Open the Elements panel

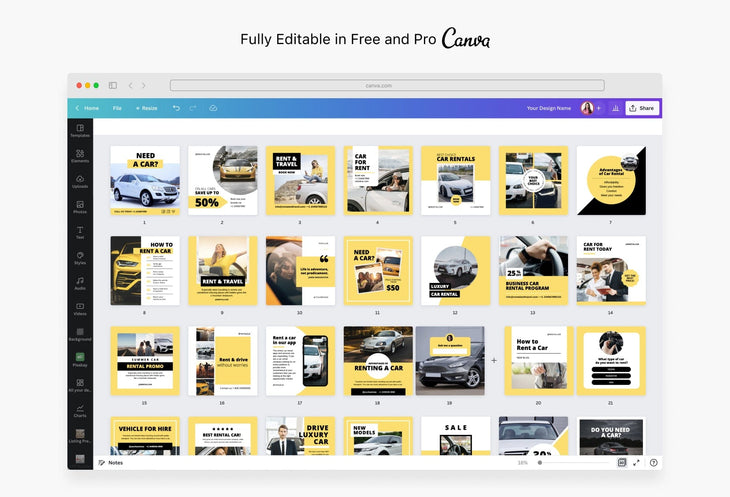tap(80, 154)
